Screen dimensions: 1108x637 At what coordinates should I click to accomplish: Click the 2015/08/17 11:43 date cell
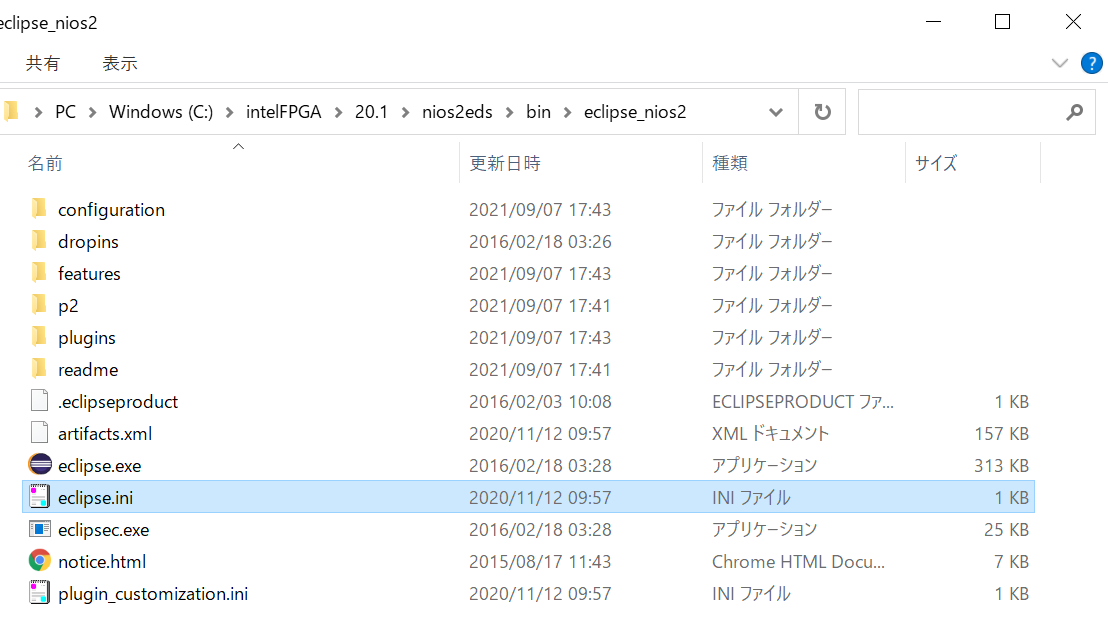point(540,561)
